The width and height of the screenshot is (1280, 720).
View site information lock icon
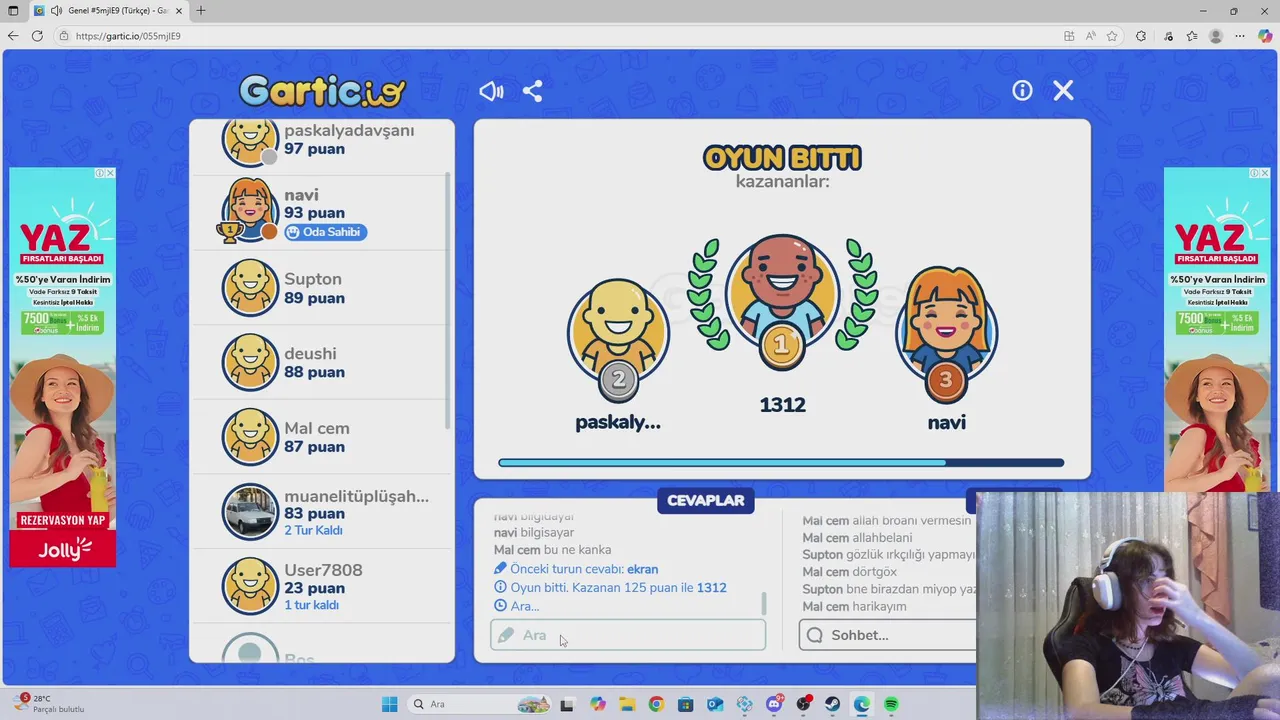coord(64,36)
